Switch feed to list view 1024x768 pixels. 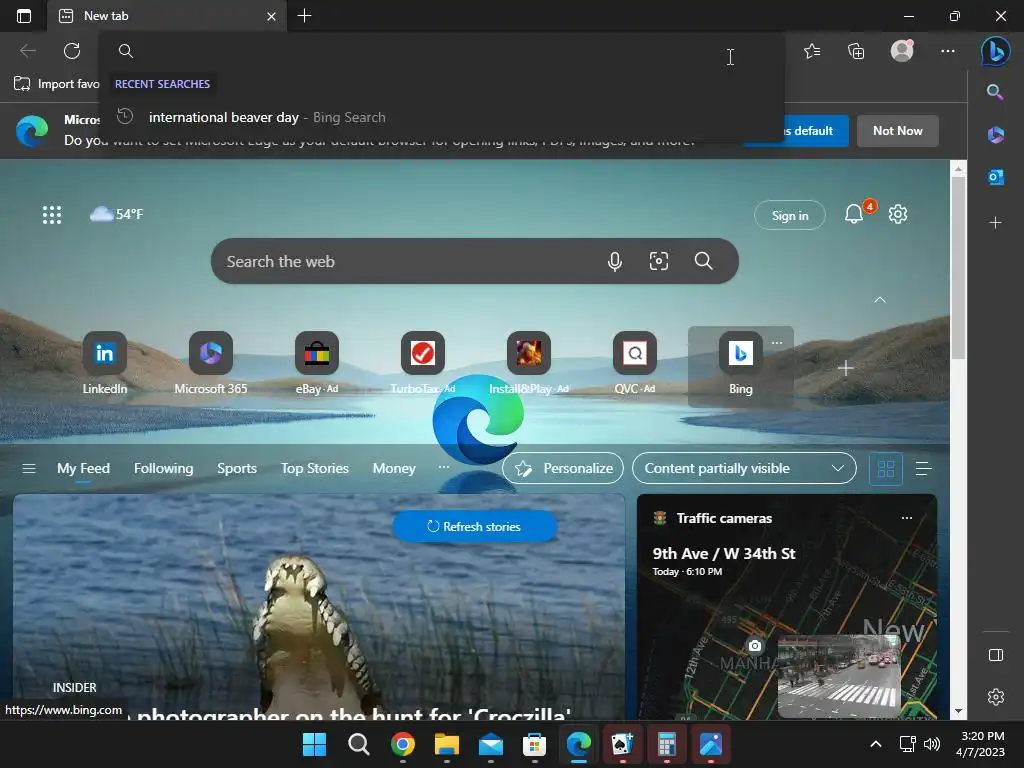coord(923,468)
